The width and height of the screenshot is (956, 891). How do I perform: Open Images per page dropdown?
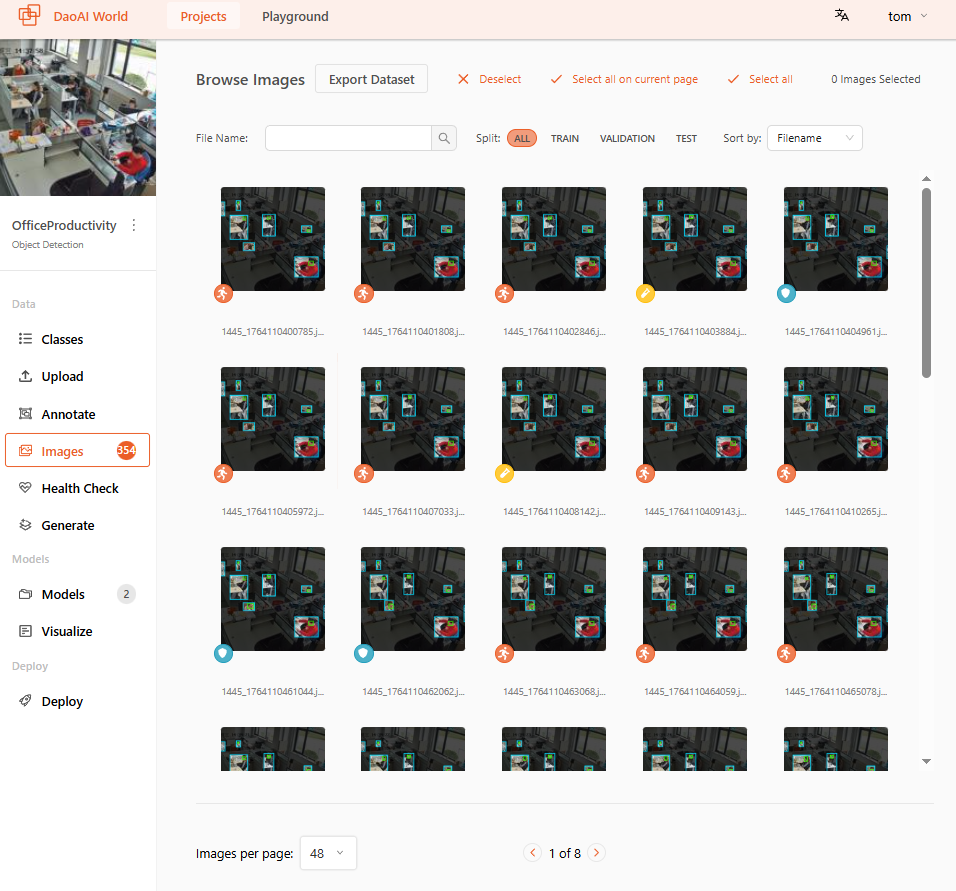pos(328,853)
